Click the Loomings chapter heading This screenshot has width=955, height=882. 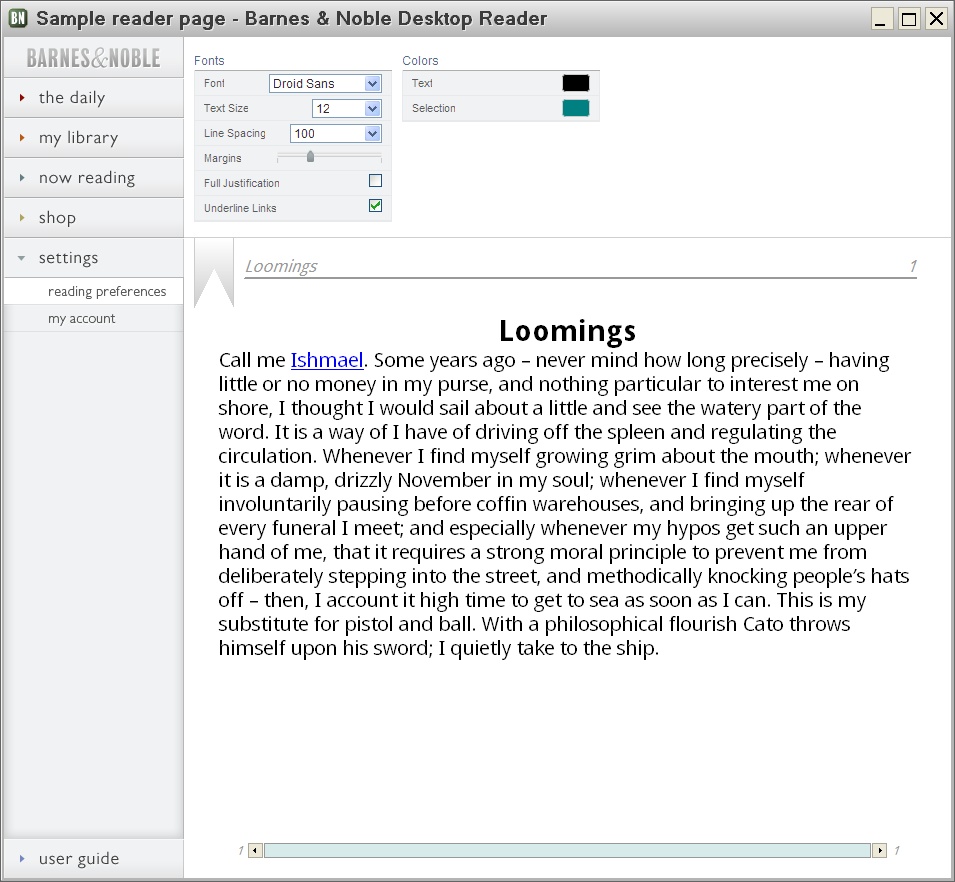click(567, 331)
